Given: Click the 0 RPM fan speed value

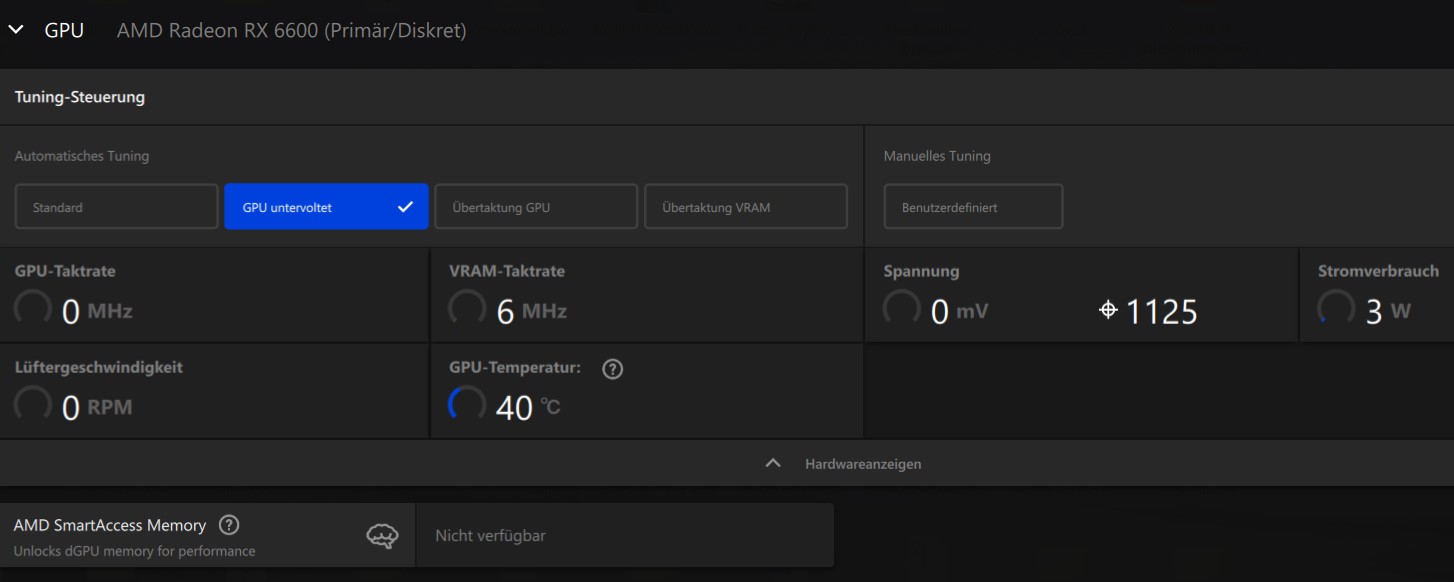Looking at the screenshot, I should [x=97, y=408].
